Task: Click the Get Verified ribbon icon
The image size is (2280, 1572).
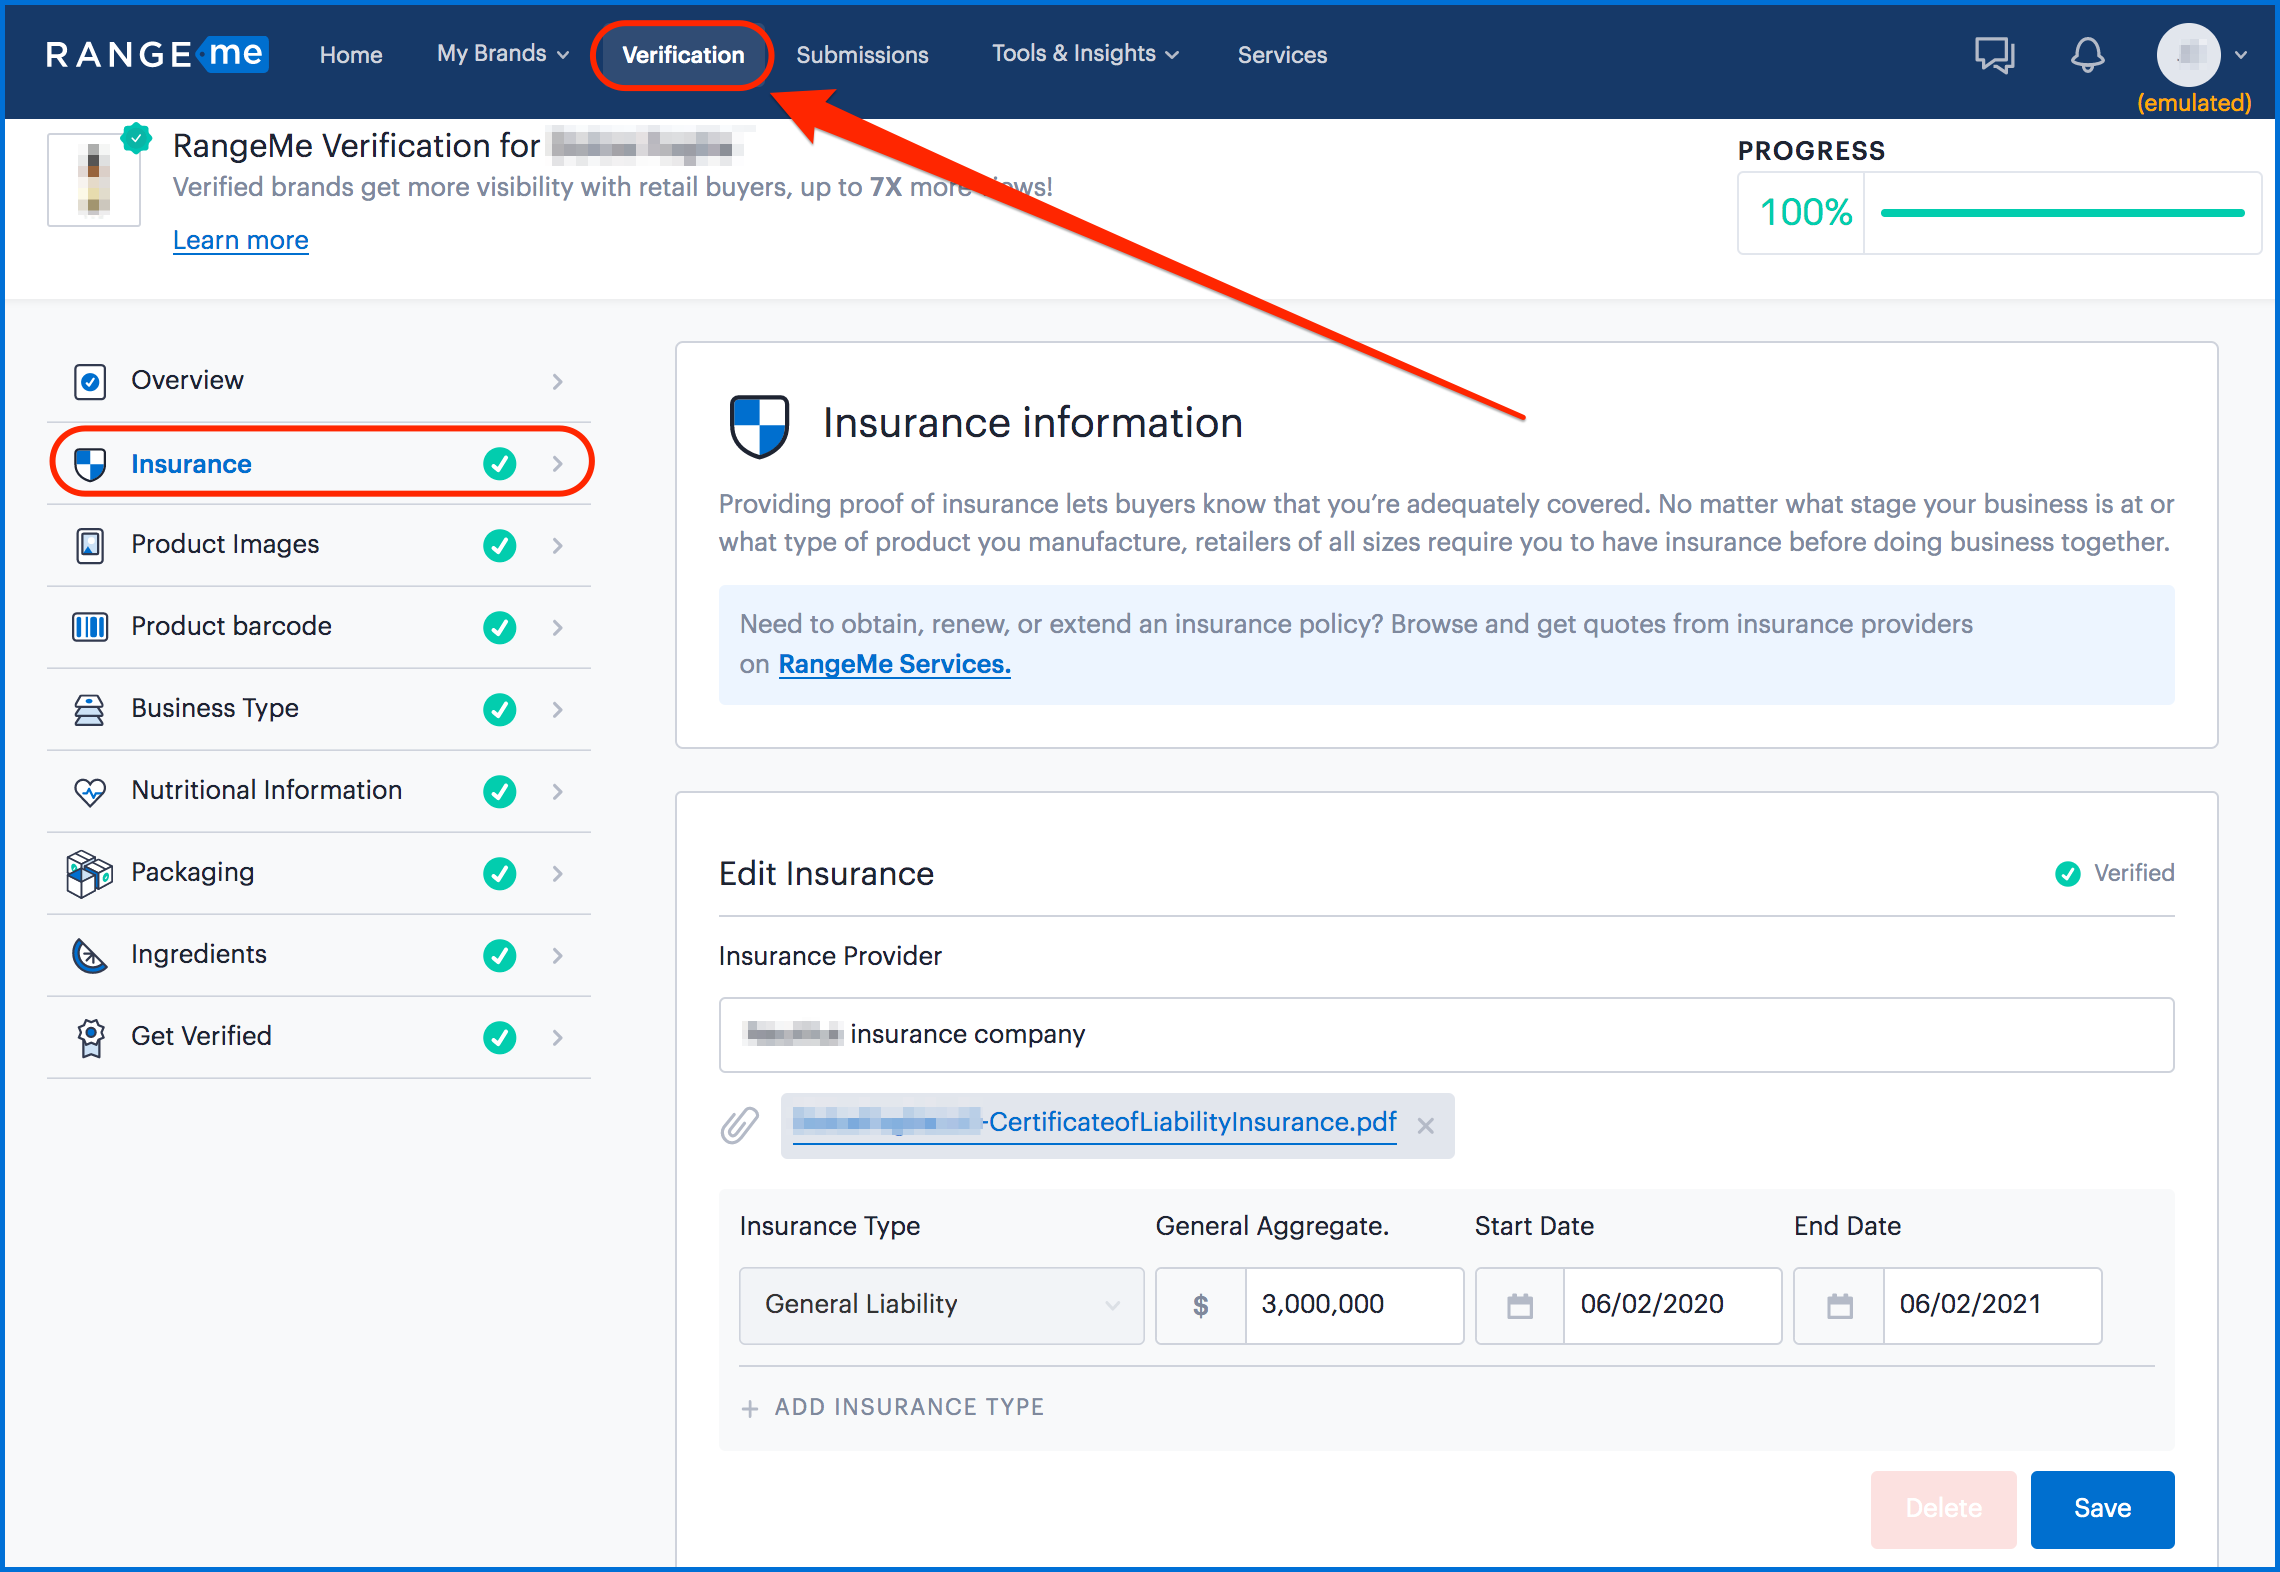Action: (91, 1038)
